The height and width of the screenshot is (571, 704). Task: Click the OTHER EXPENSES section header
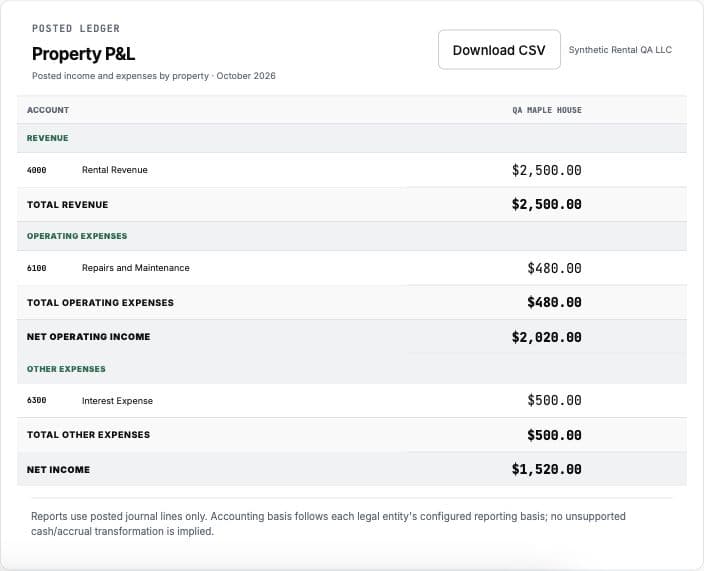[x=66, y=369]
